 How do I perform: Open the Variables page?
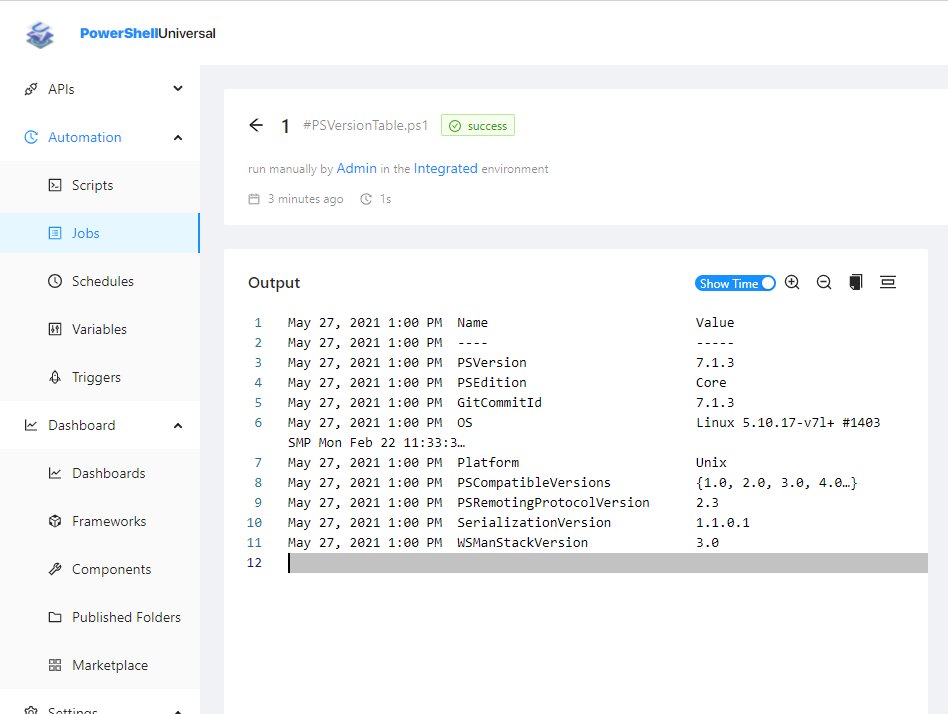point(100,329)
